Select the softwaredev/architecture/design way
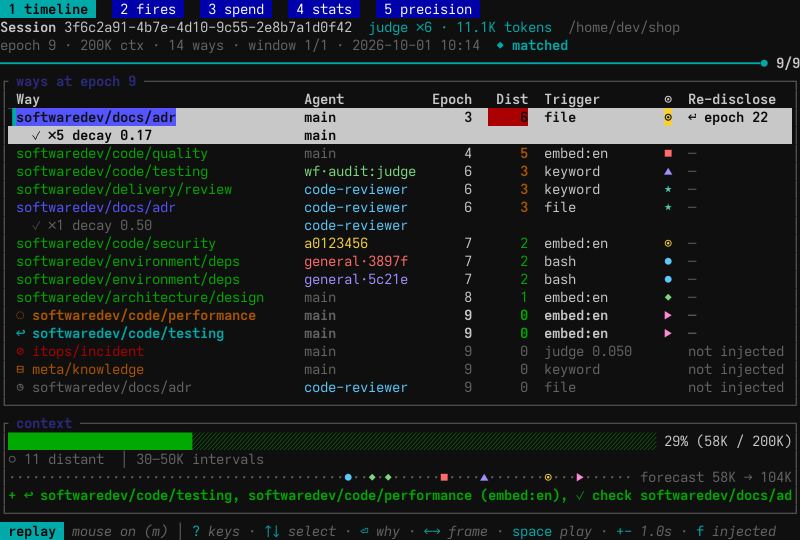The height and width of the screenshot is (540, 800). [x=140, y=298]
